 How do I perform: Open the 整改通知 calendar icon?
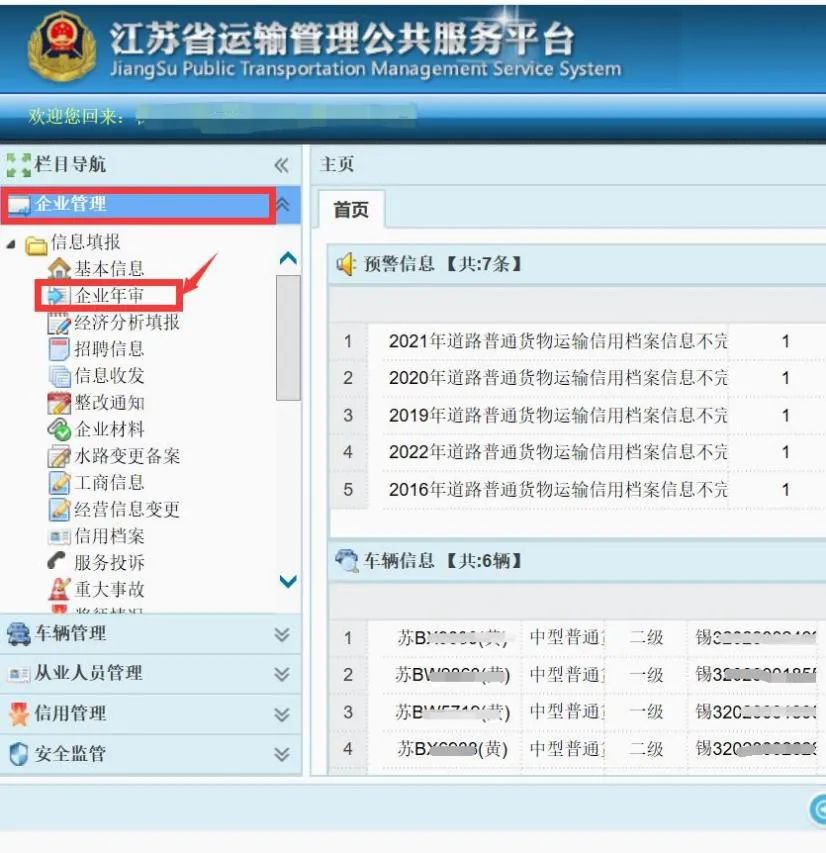click(59, 403)
